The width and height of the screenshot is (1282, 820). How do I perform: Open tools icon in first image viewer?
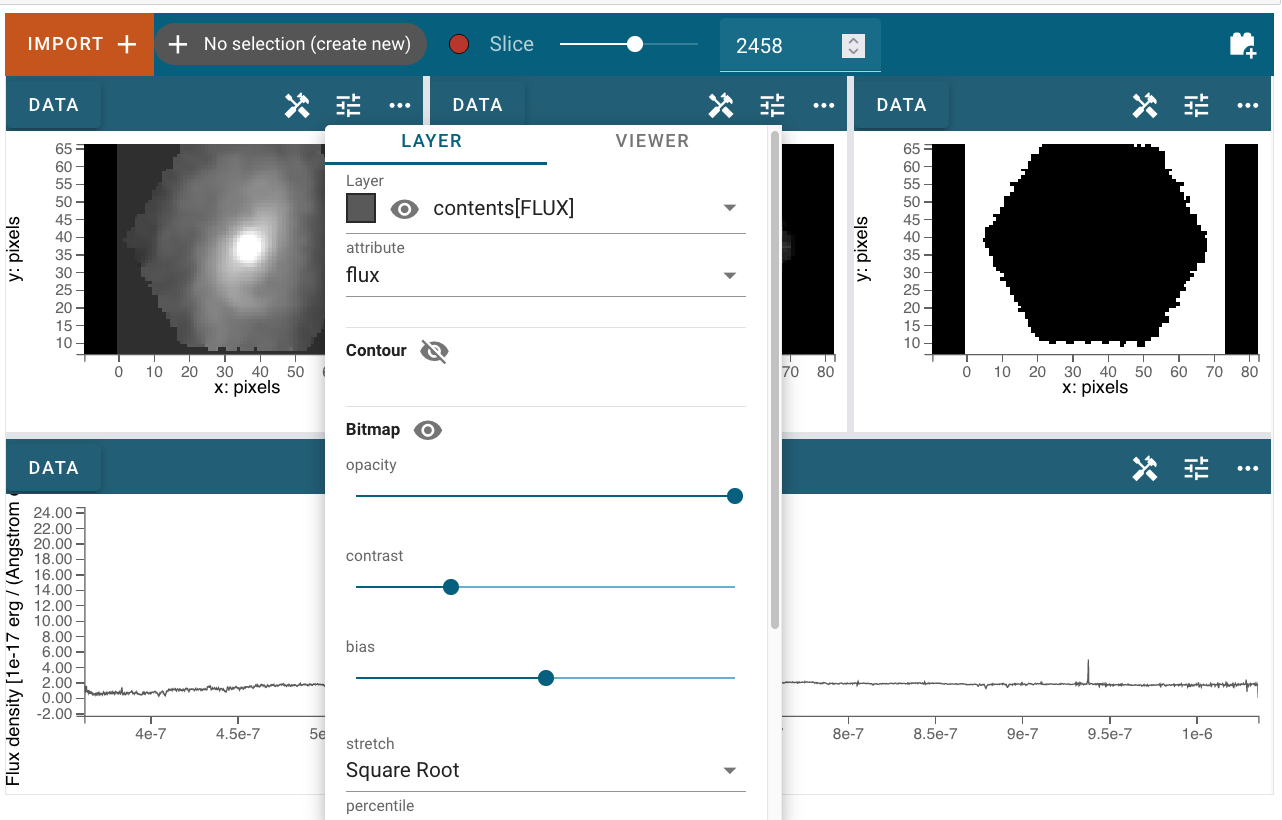pyautogui.click(x=297, y=105)
